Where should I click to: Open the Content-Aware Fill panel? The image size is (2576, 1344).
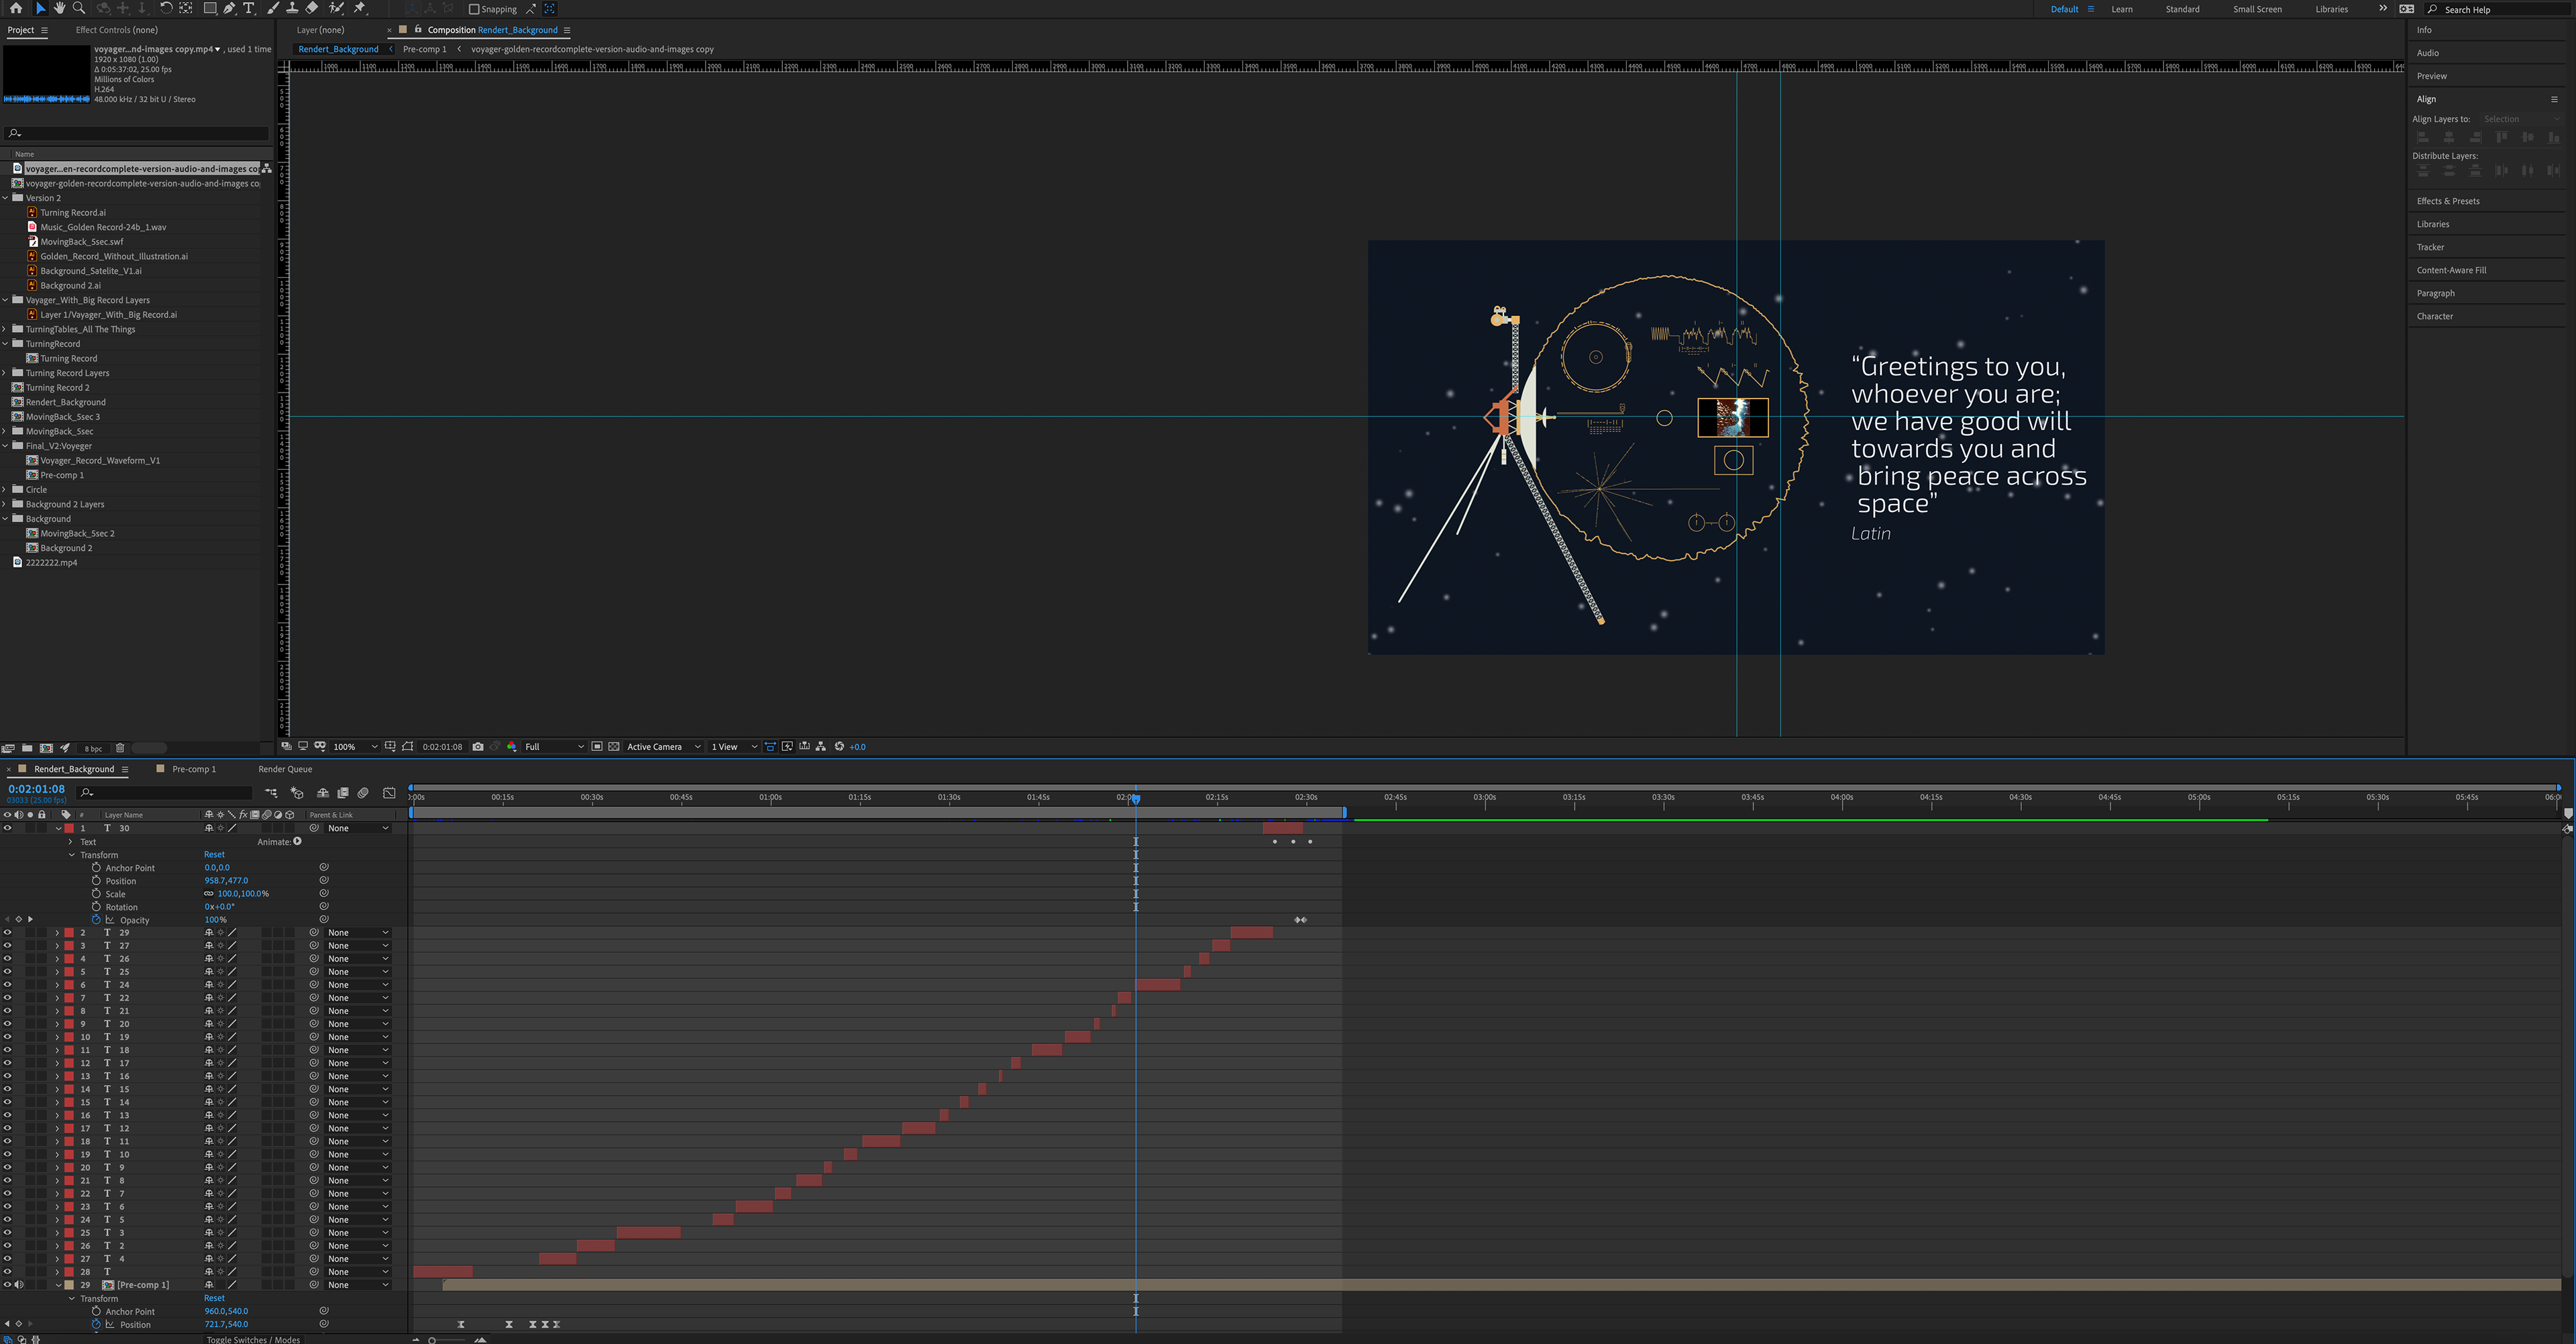coord(2451,270)
